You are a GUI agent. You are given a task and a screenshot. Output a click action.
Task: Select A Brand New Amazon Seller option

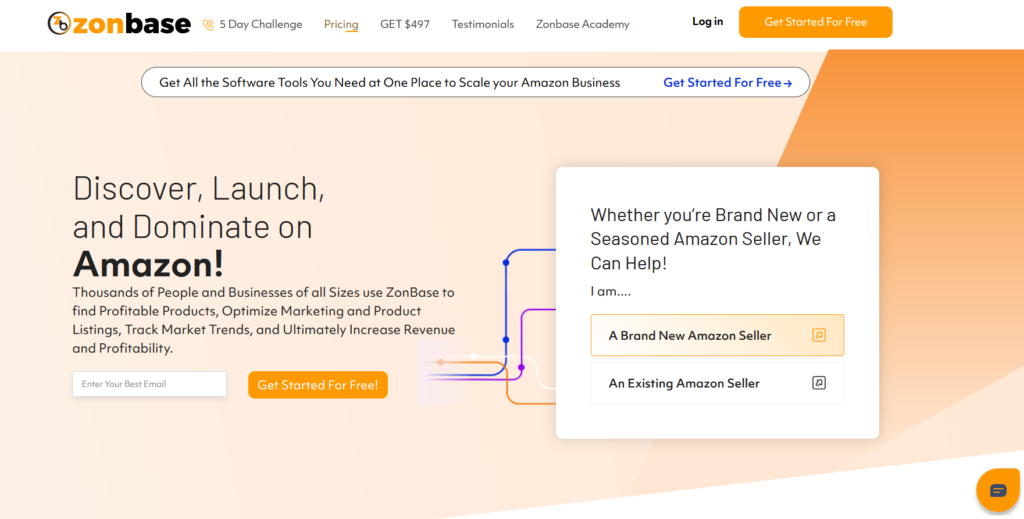point(690,336)
